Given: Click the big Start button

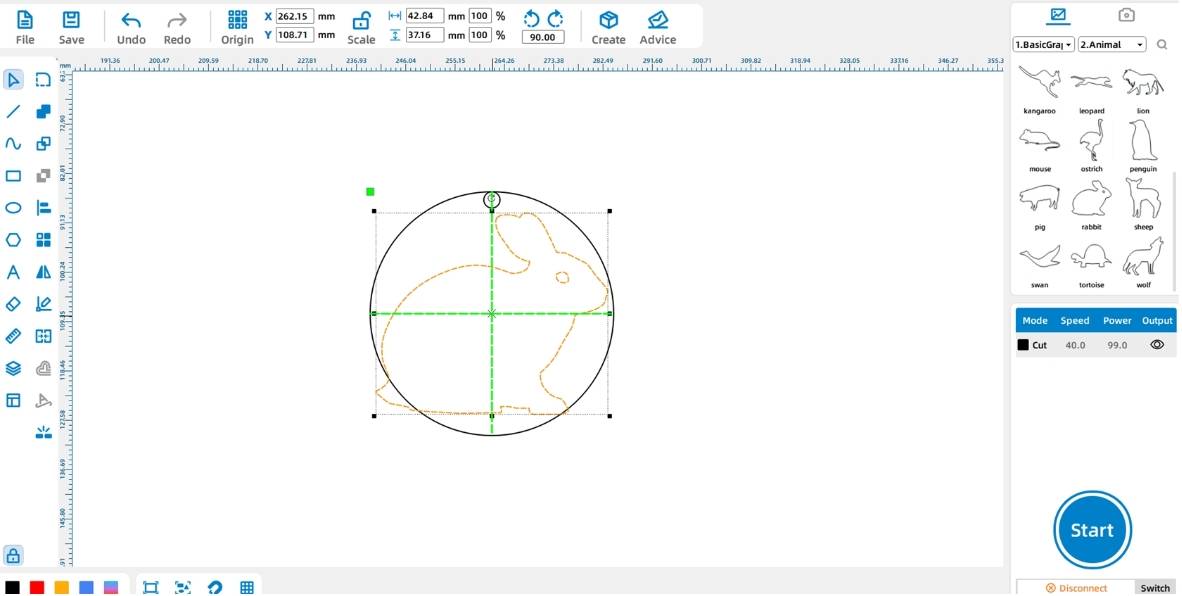Looking at the screenshot, I should point(1092,530).
